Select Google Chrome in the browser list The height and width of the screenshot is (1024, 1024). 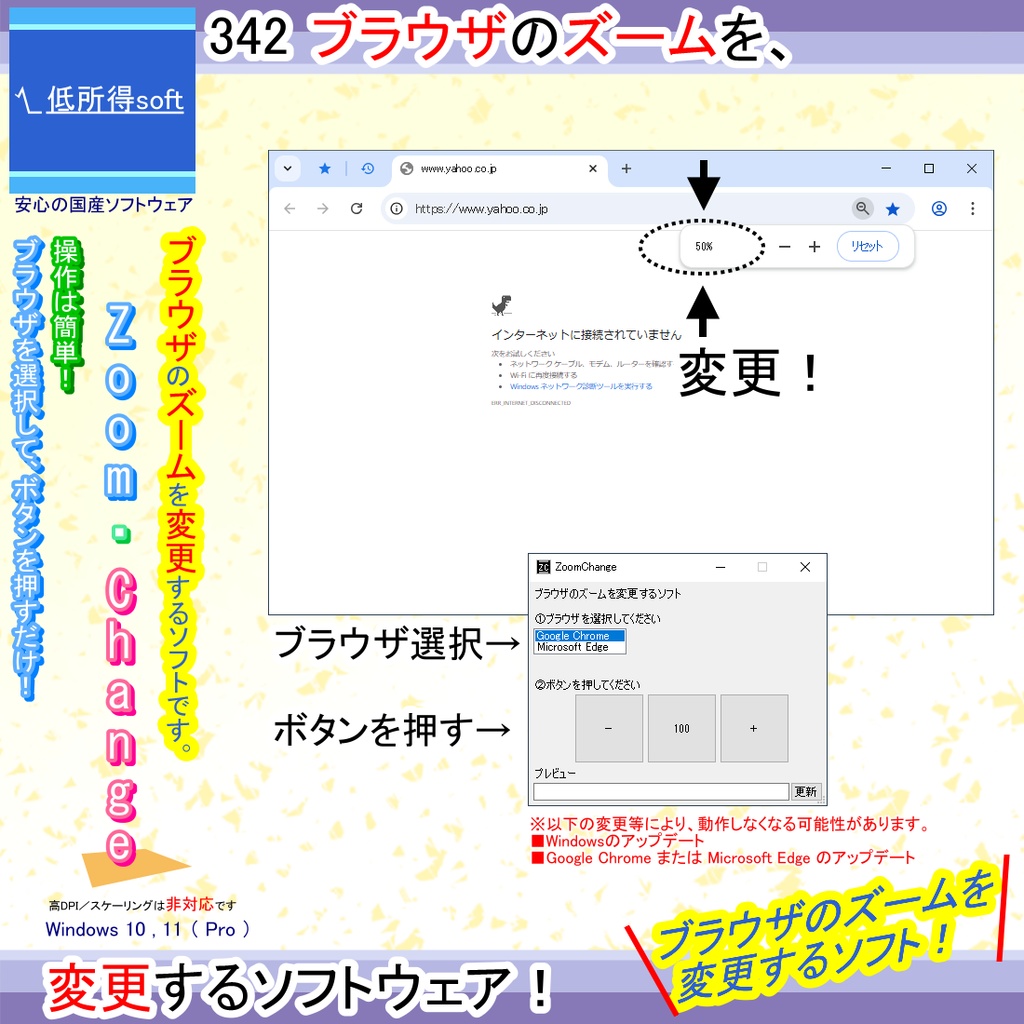click(580, 635)
